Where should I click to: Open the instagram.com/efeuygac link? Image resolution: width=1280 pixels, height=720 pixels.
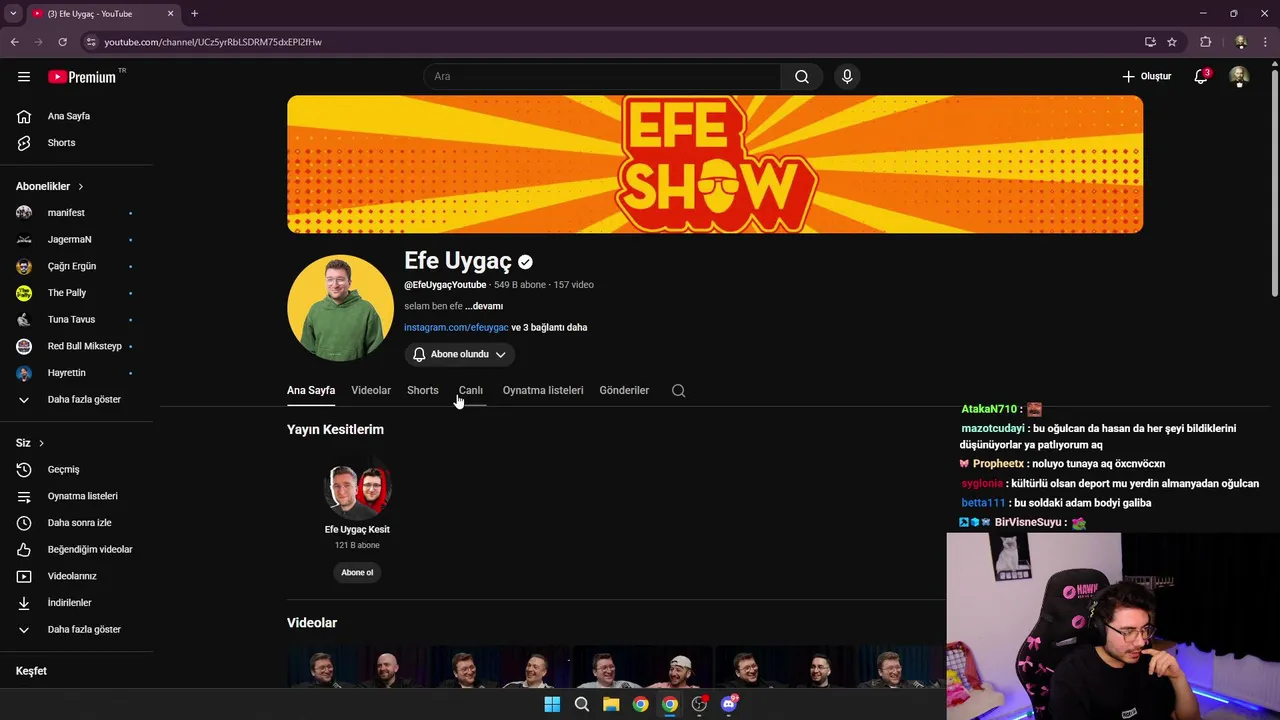[456, 327]
